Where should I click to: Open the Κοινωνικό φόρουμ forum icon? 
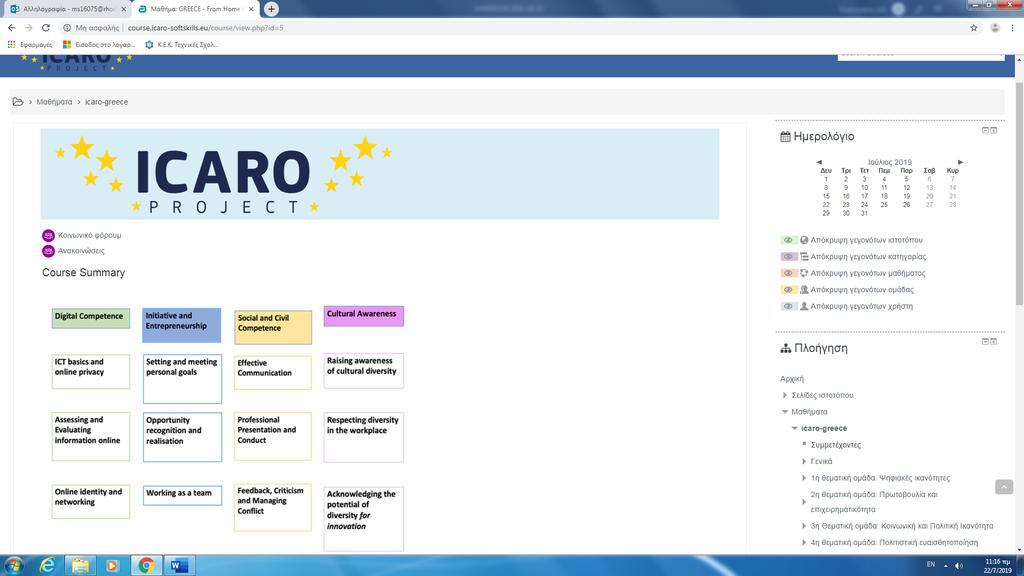(x=48, y=235)
